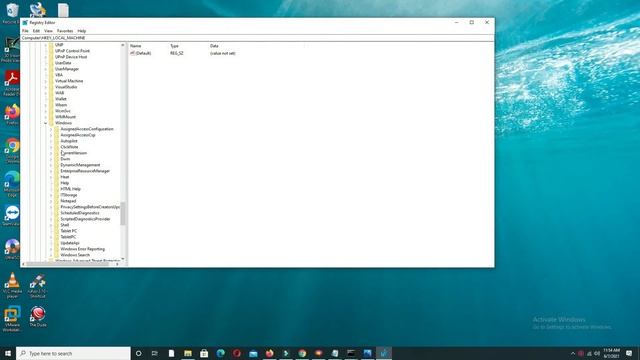This screenshot has width=640, height=360.
Task: Select the CurrentVersion key
Action: pos(73,153)
